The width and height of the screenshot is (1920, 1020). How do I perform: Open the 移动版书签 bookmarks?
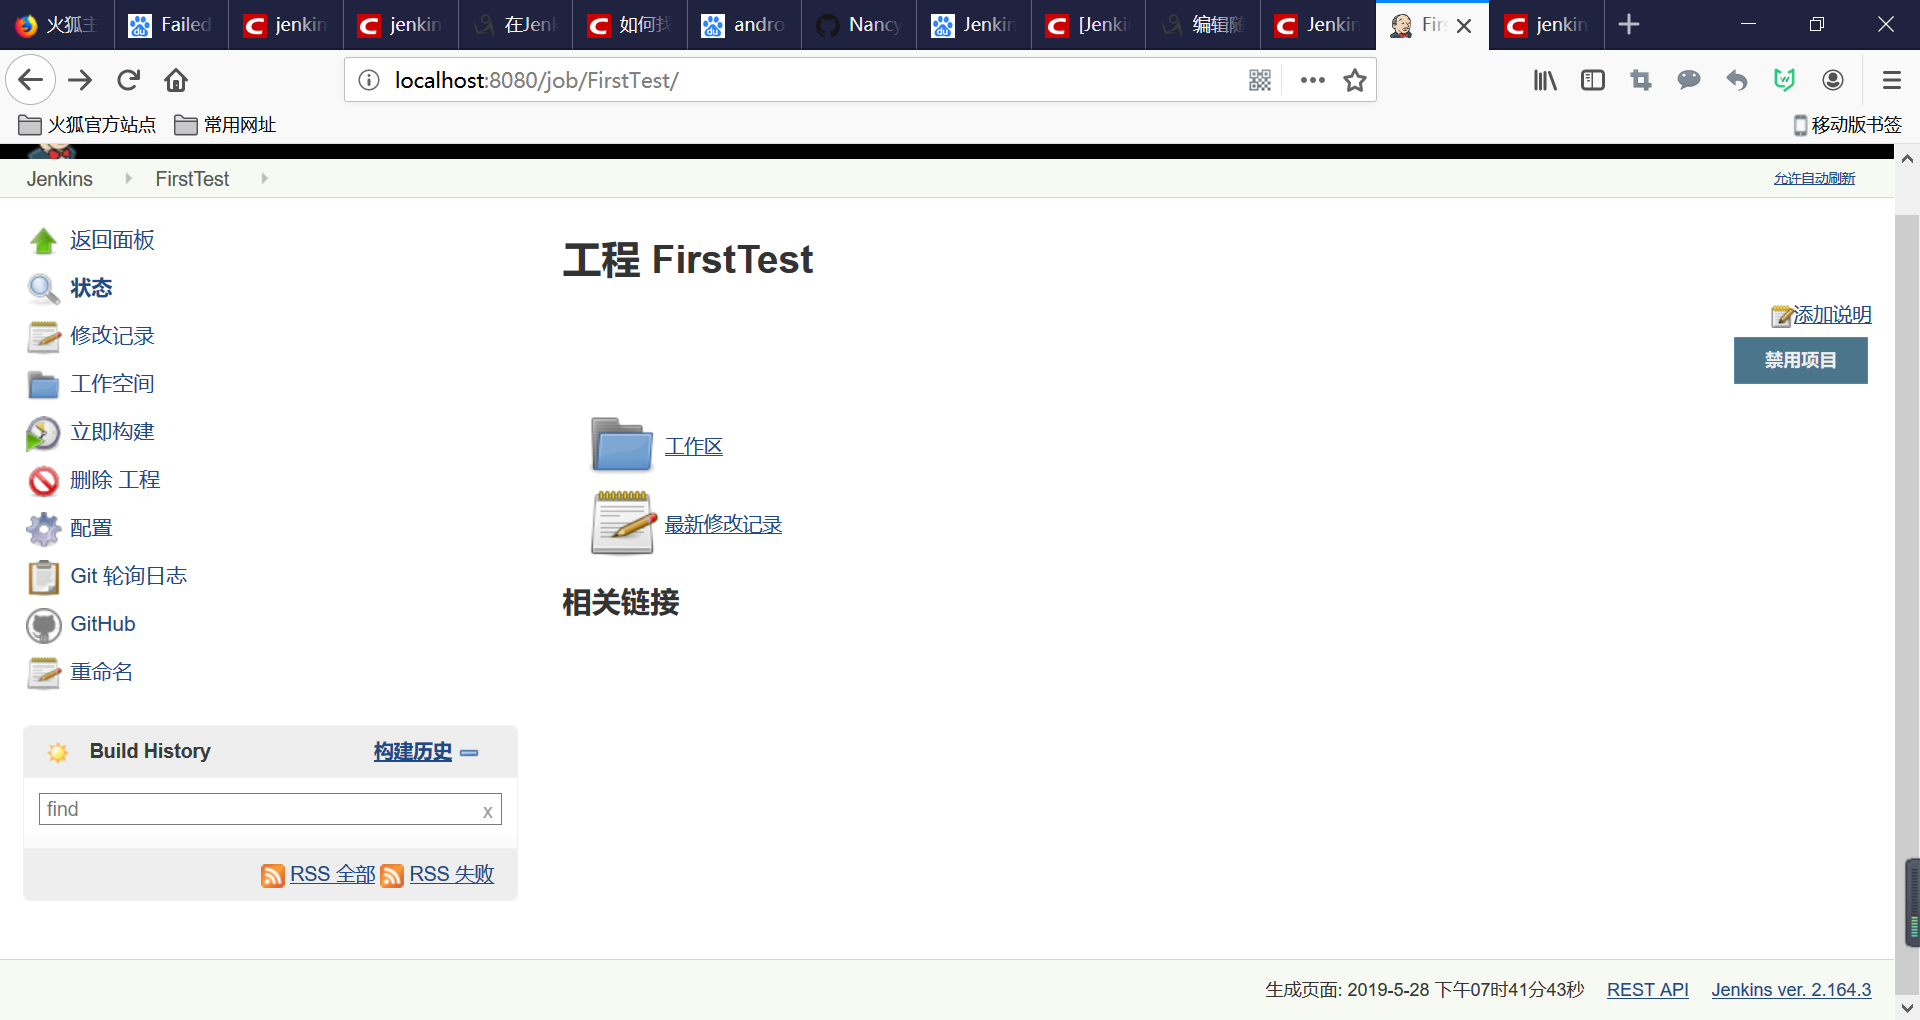click(x=1847, y=125)
